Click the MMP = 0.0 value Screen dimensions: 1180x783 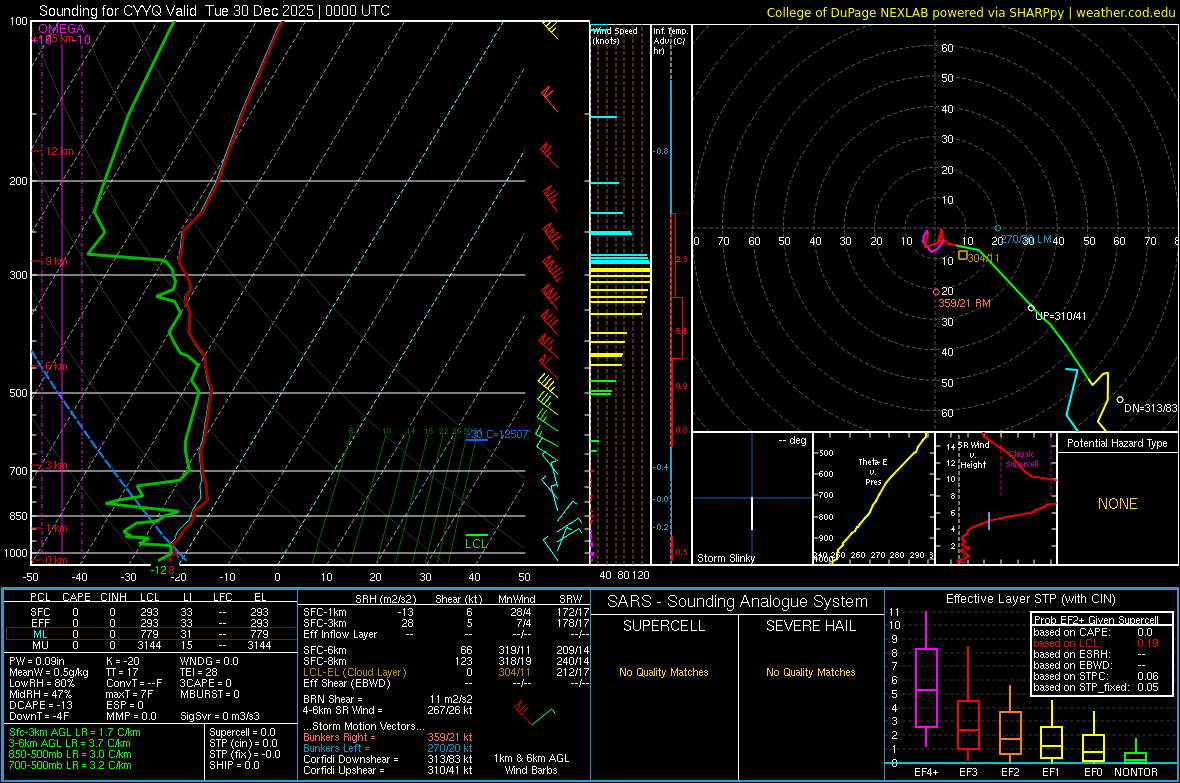pyautogui.click(x=132, y=717)
